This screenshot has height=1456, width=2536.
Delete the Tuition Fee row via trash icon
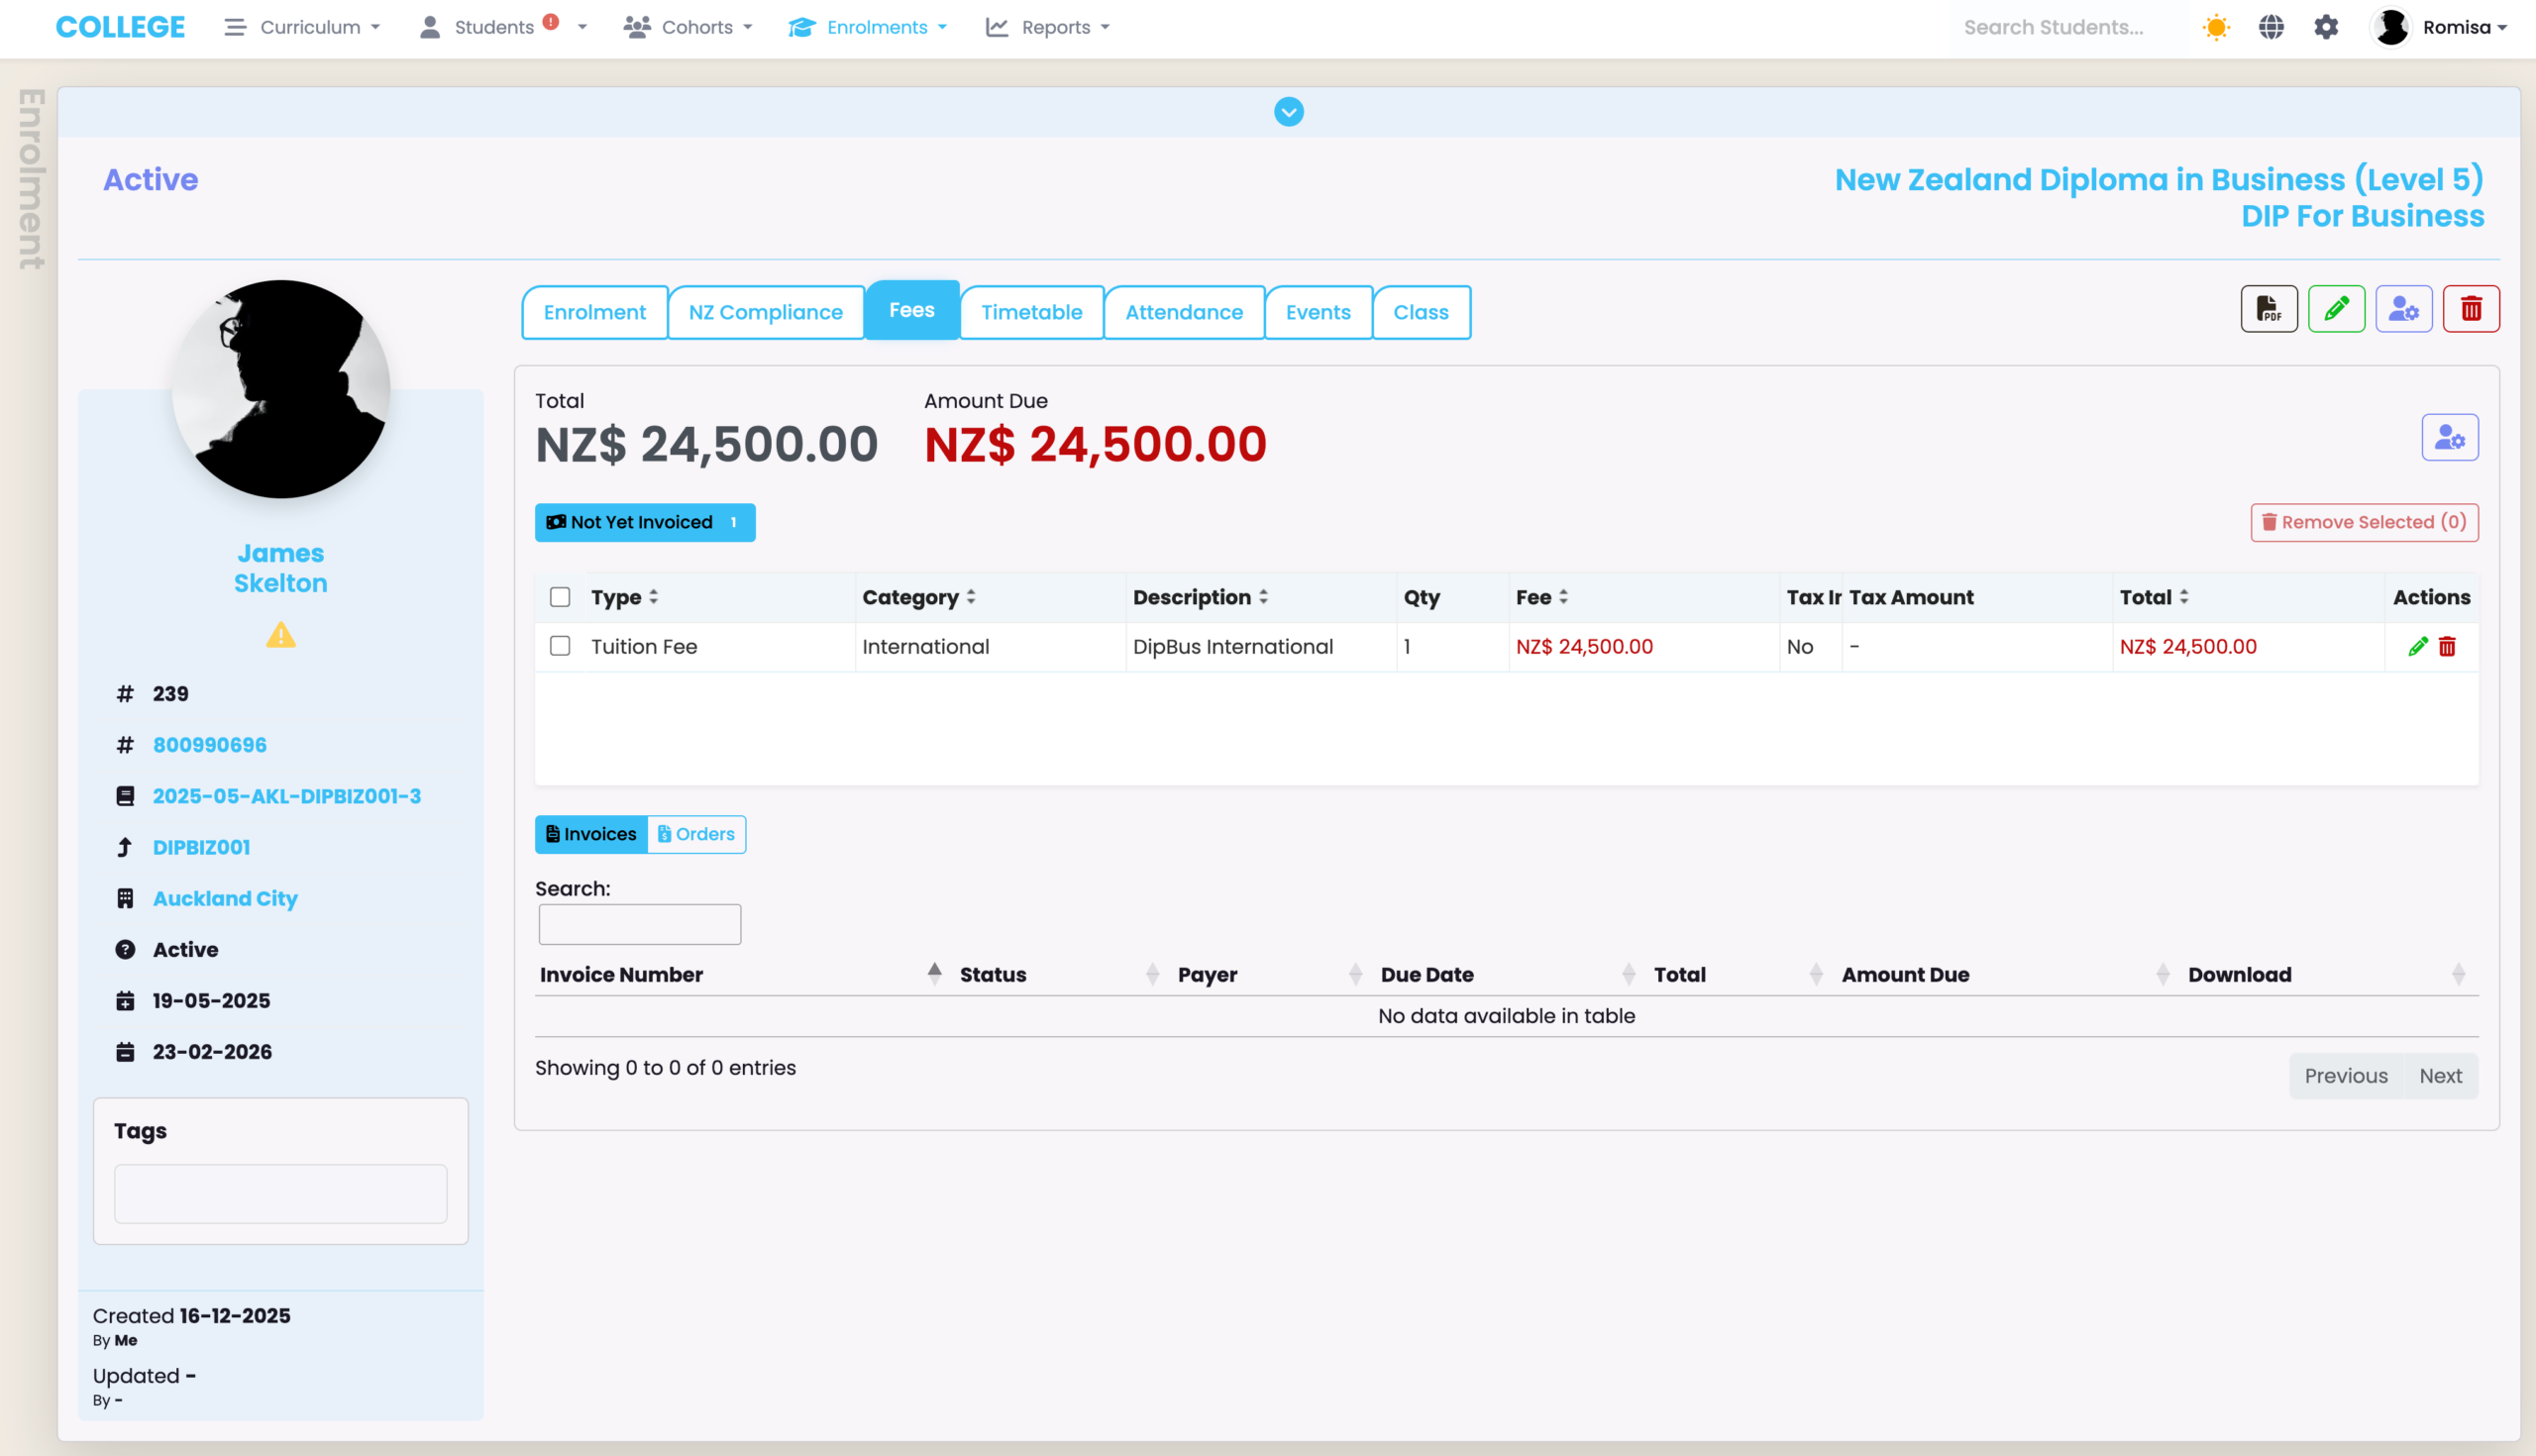(2446, 647)
